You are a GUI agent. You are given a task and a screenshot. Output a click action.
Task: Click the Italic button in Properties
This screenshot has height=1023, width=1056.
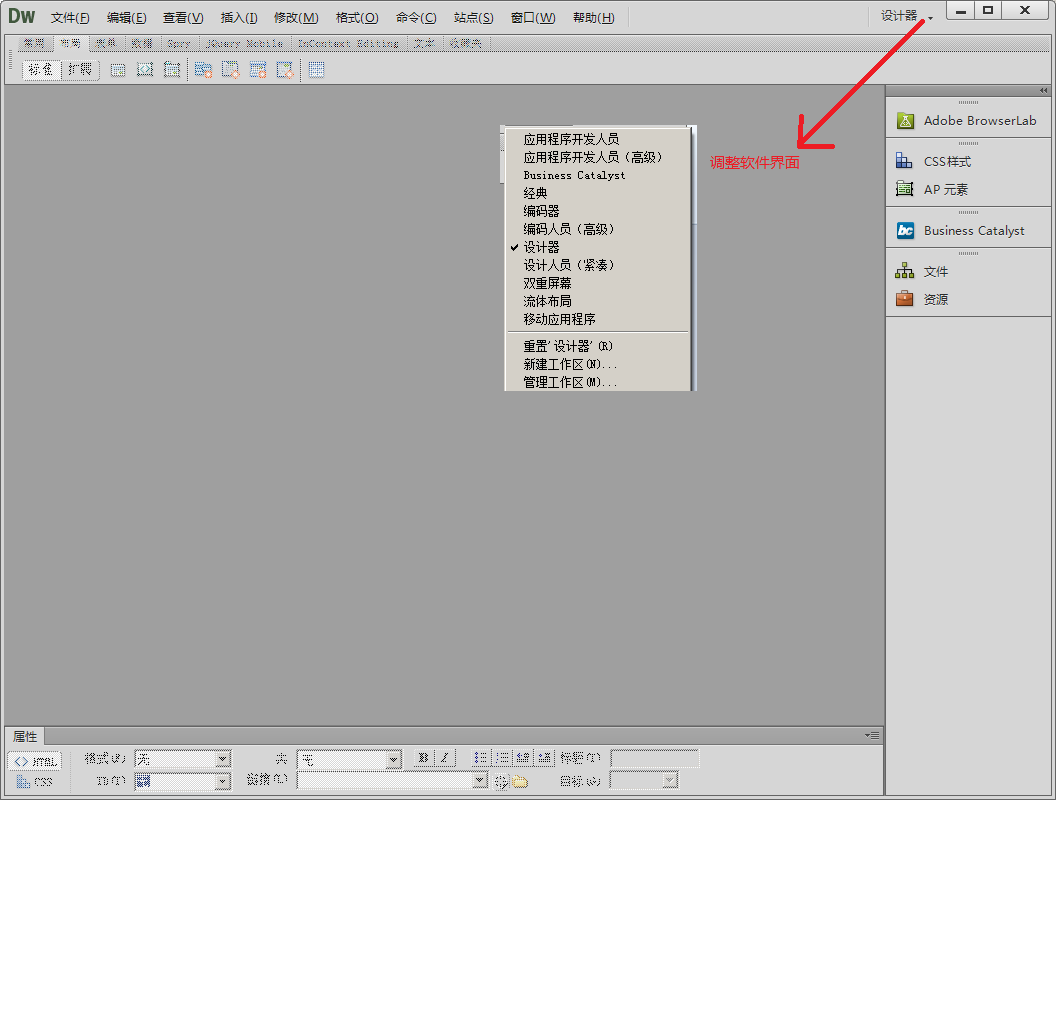coord(446,759)
